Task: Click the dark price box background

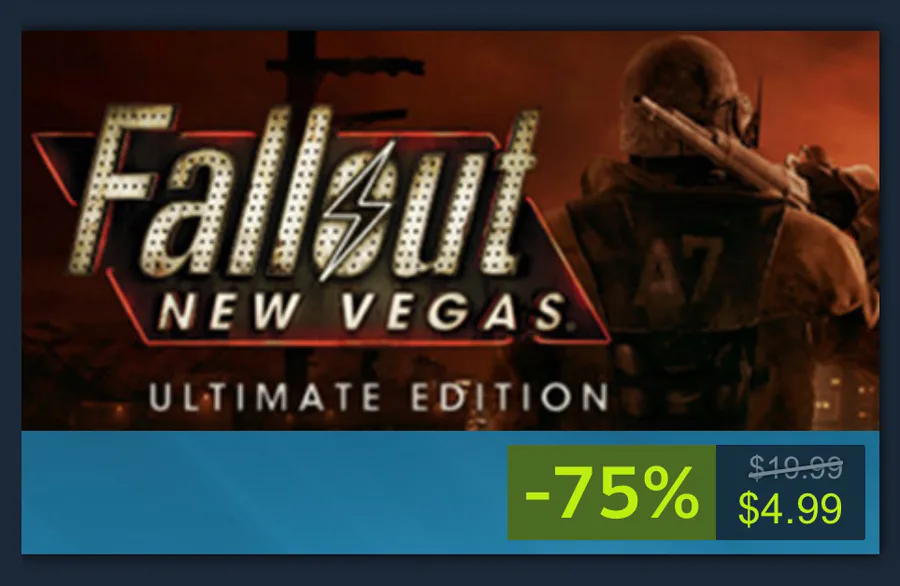Action: click(790, 492)
